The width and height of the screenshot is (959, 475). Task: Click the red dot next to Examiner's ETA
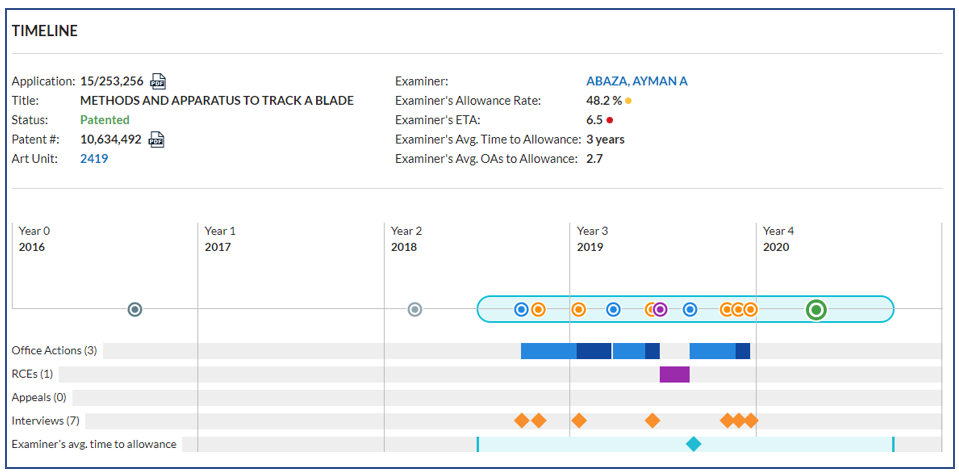point(610,120)
